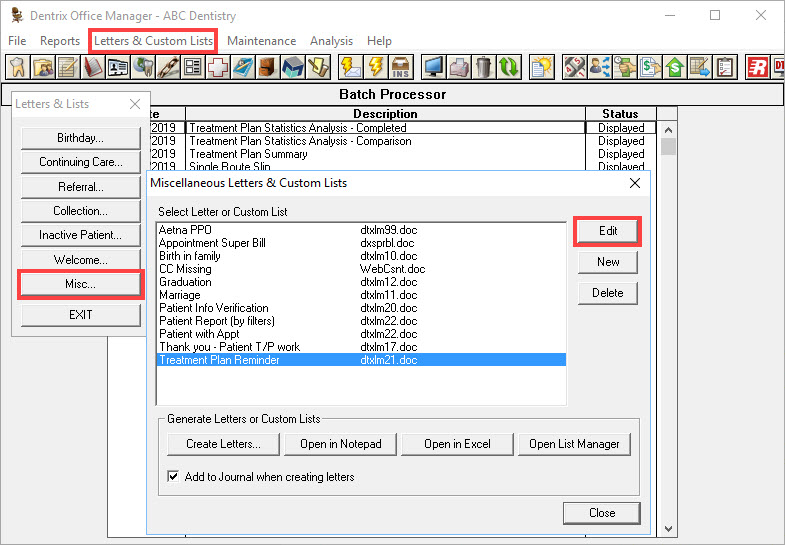Open the tooth Patient Chart icon
Image resolution: width=785 pixels, height=545 pixels.
(x=18, y=67)
